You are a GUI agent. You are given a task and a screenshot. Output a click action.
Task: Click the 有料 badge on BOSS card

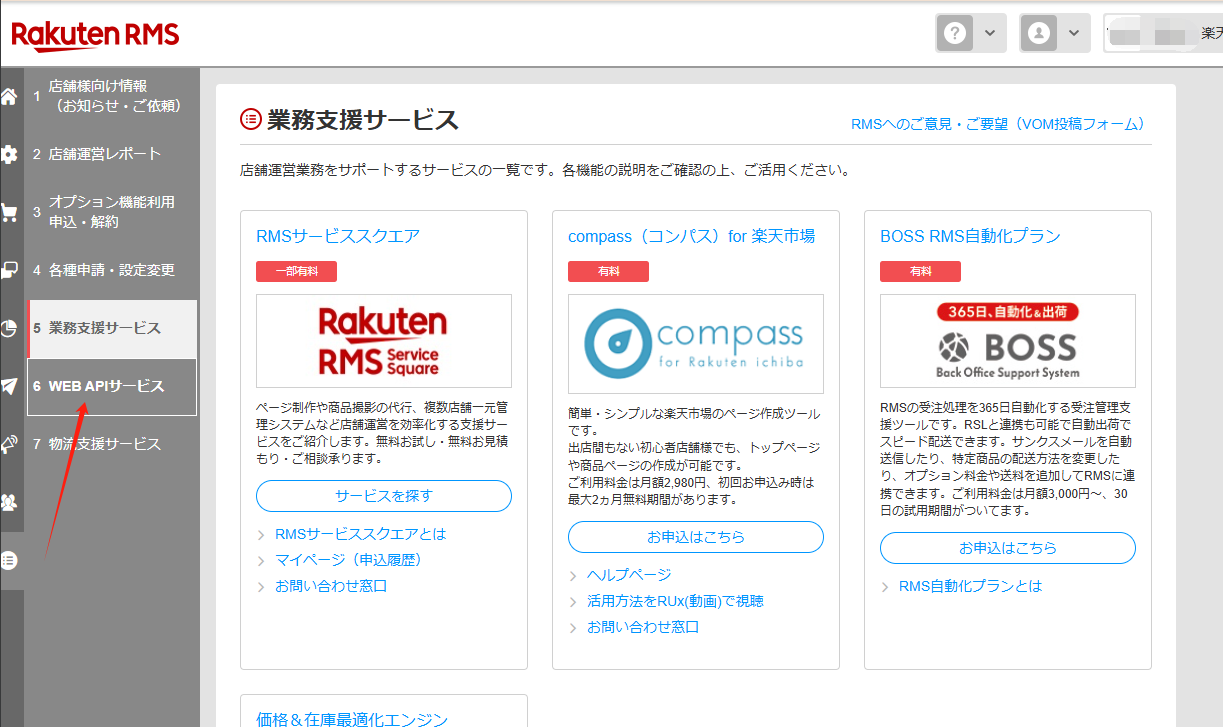tap(920, 271)
